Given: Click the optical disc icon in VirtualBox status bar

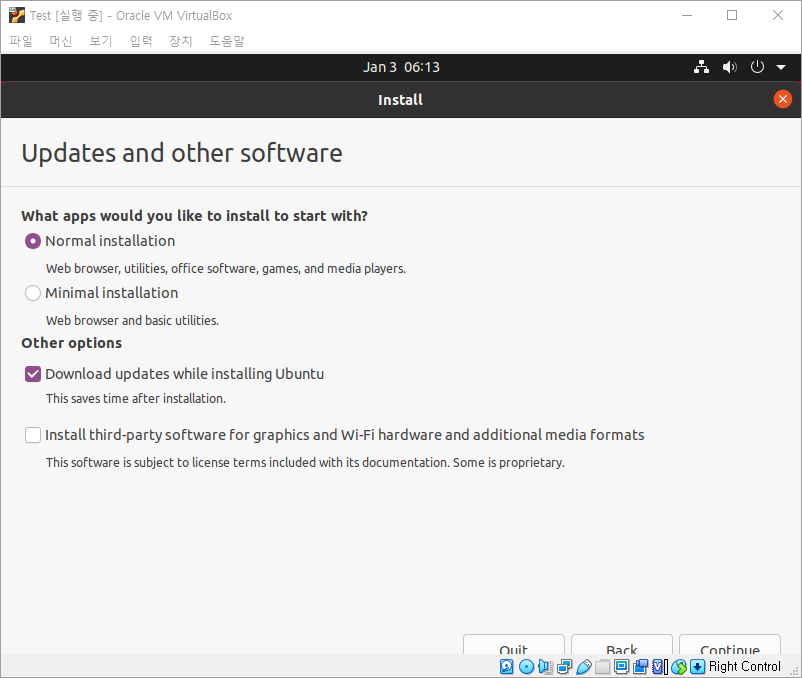Looking at the screenshot, I should pyautogui.click(x=526, y=666).
